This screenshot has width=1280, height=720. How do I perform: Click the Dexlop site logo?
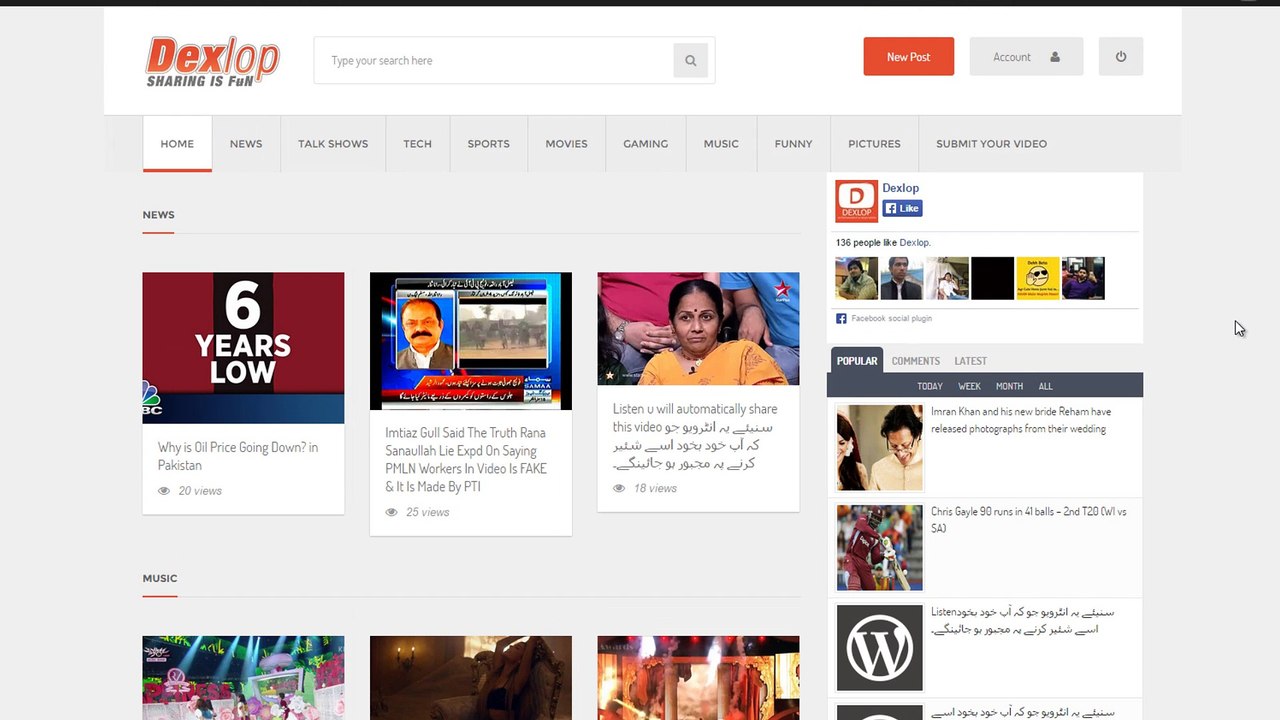pyautogui.click(x=213, y=61)
